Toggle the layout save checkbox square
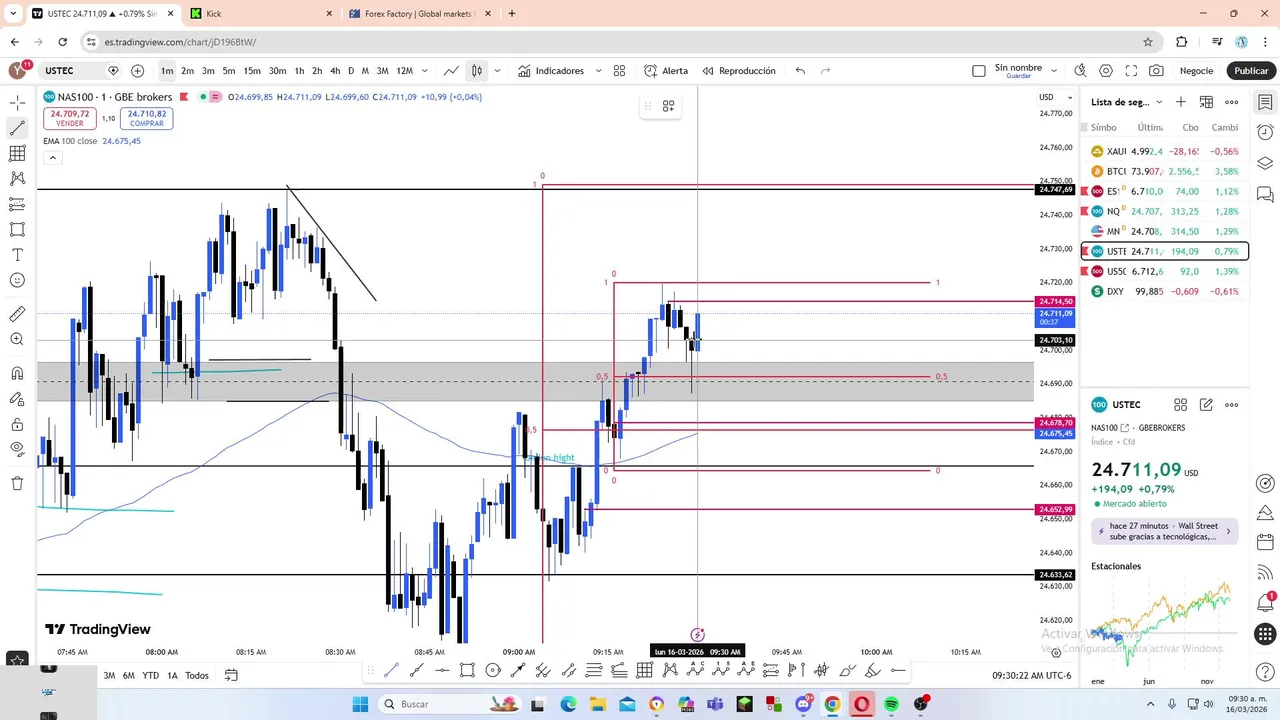 point(979,71)
